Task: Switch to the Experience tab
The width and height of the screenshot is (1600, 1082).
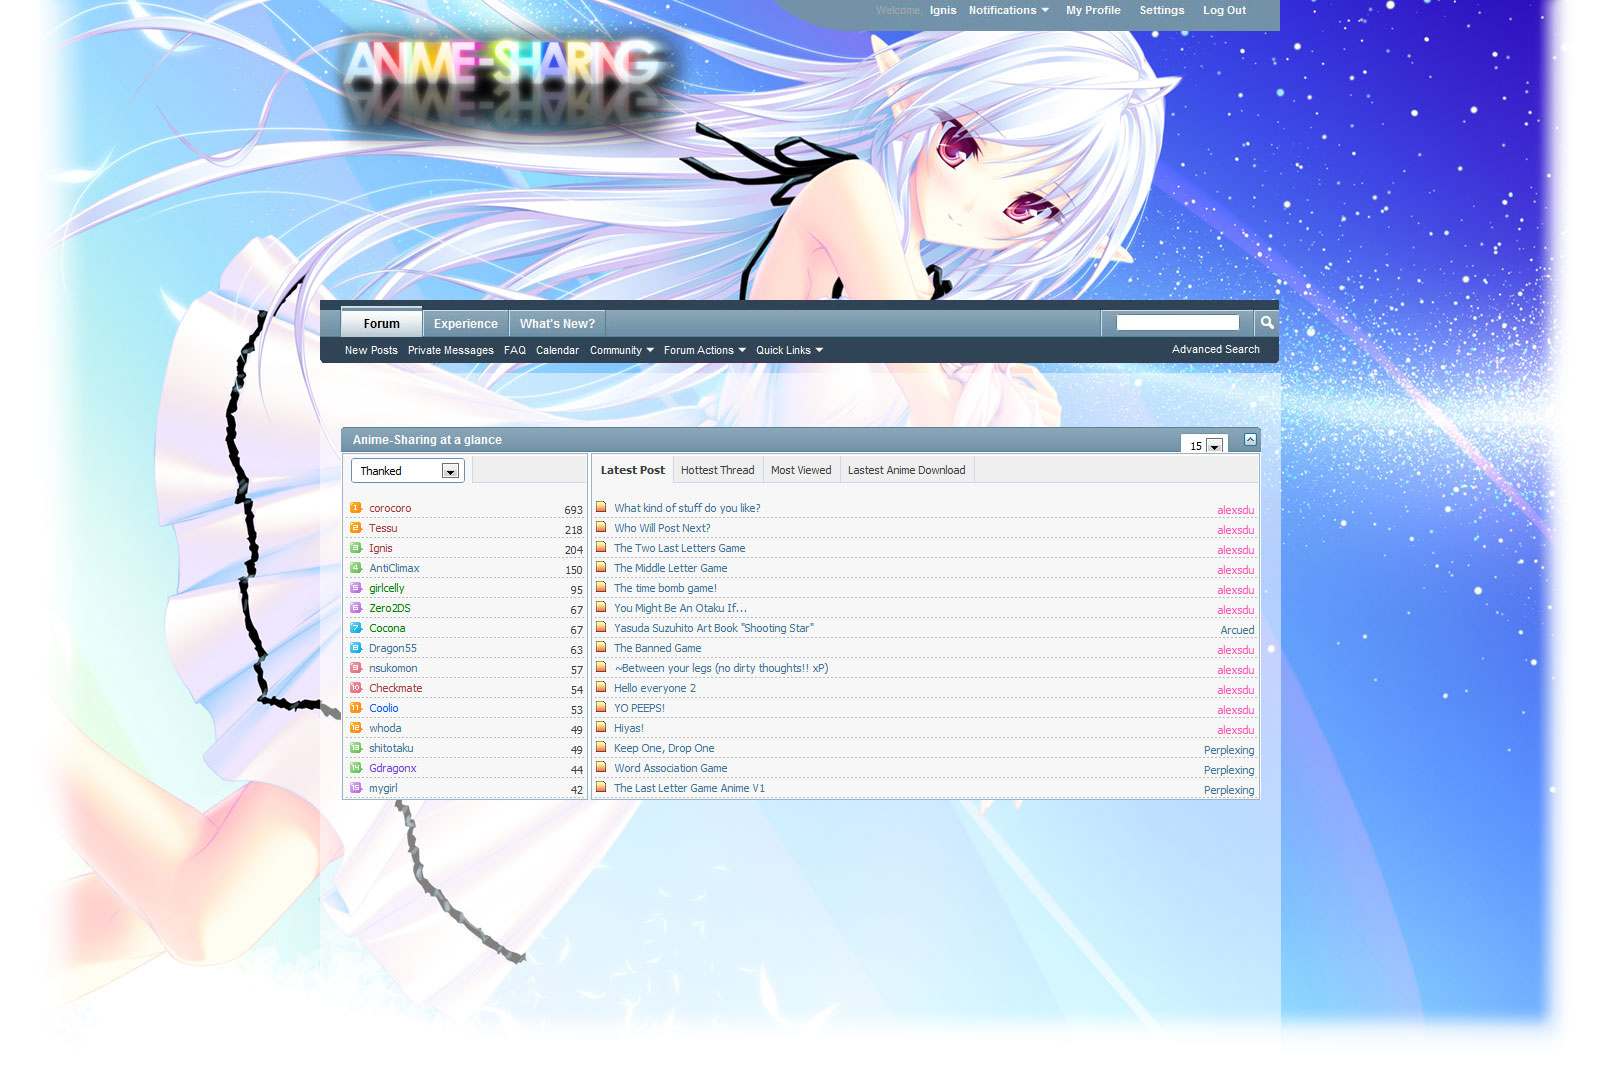Action: tap(465, 324)
